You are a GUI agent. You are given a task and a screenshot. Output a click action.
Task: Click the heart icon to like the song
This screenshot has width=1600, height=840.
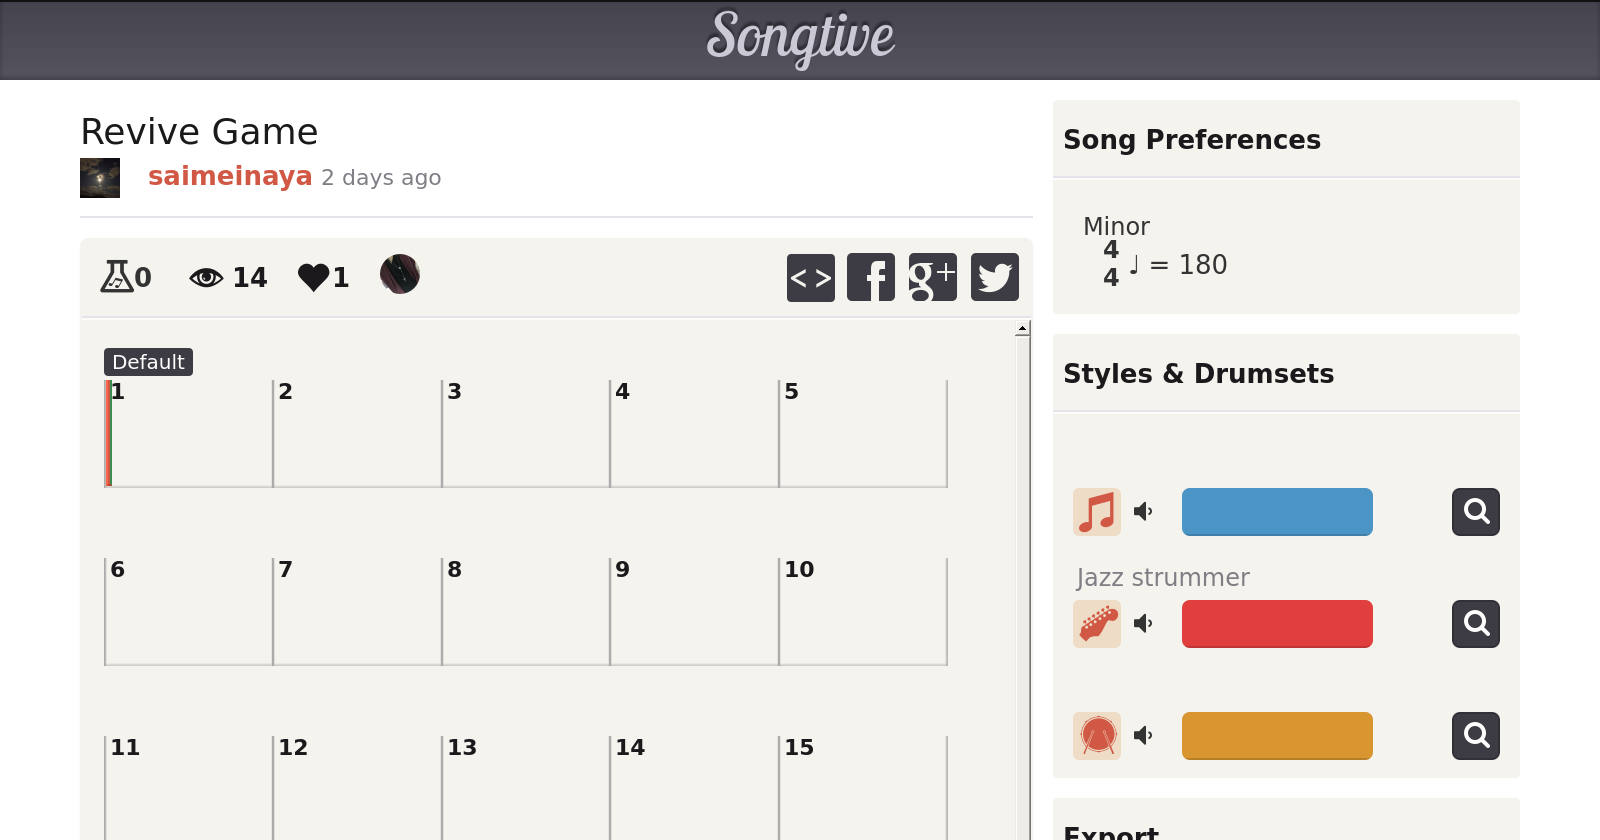click(313, 277)
